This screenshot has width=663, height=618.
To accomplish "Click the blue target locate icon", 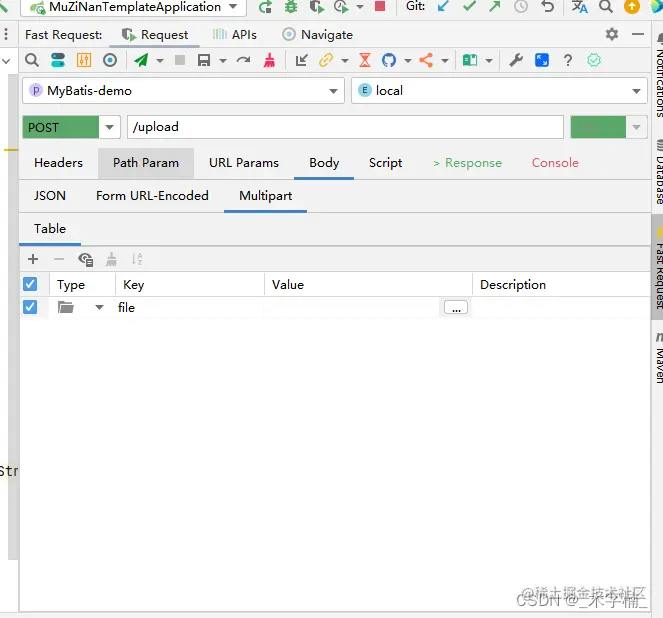I will (110, 60).
